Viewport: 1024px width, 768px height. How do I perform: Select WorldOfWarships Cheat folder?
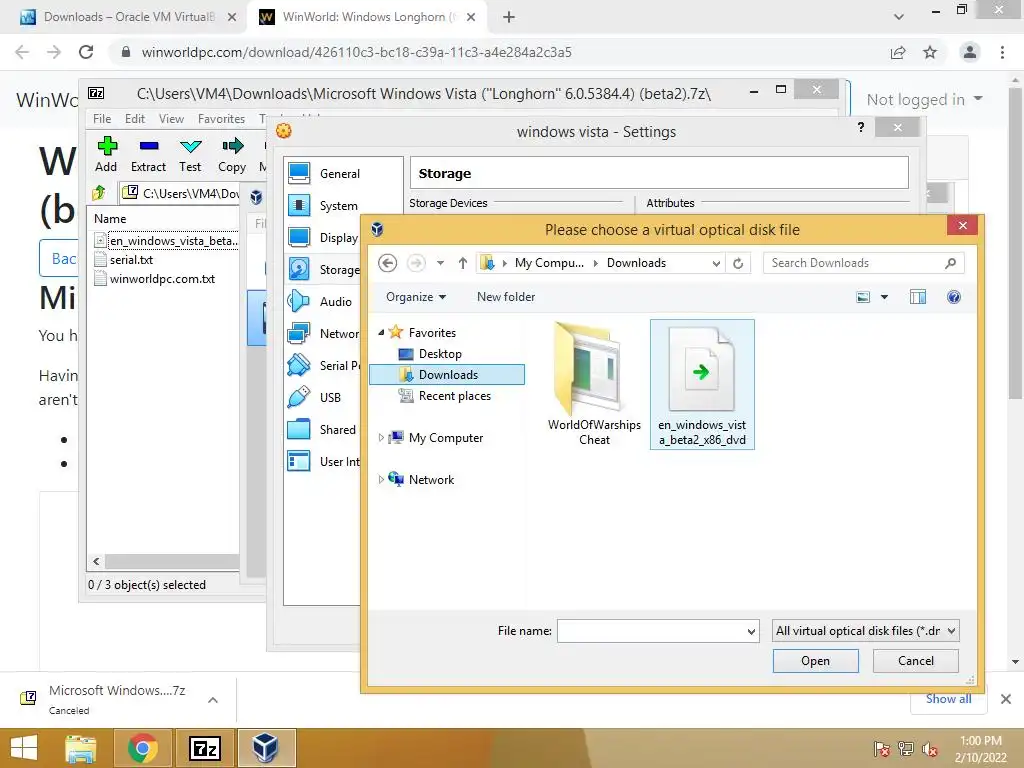(x=594, y=384)
